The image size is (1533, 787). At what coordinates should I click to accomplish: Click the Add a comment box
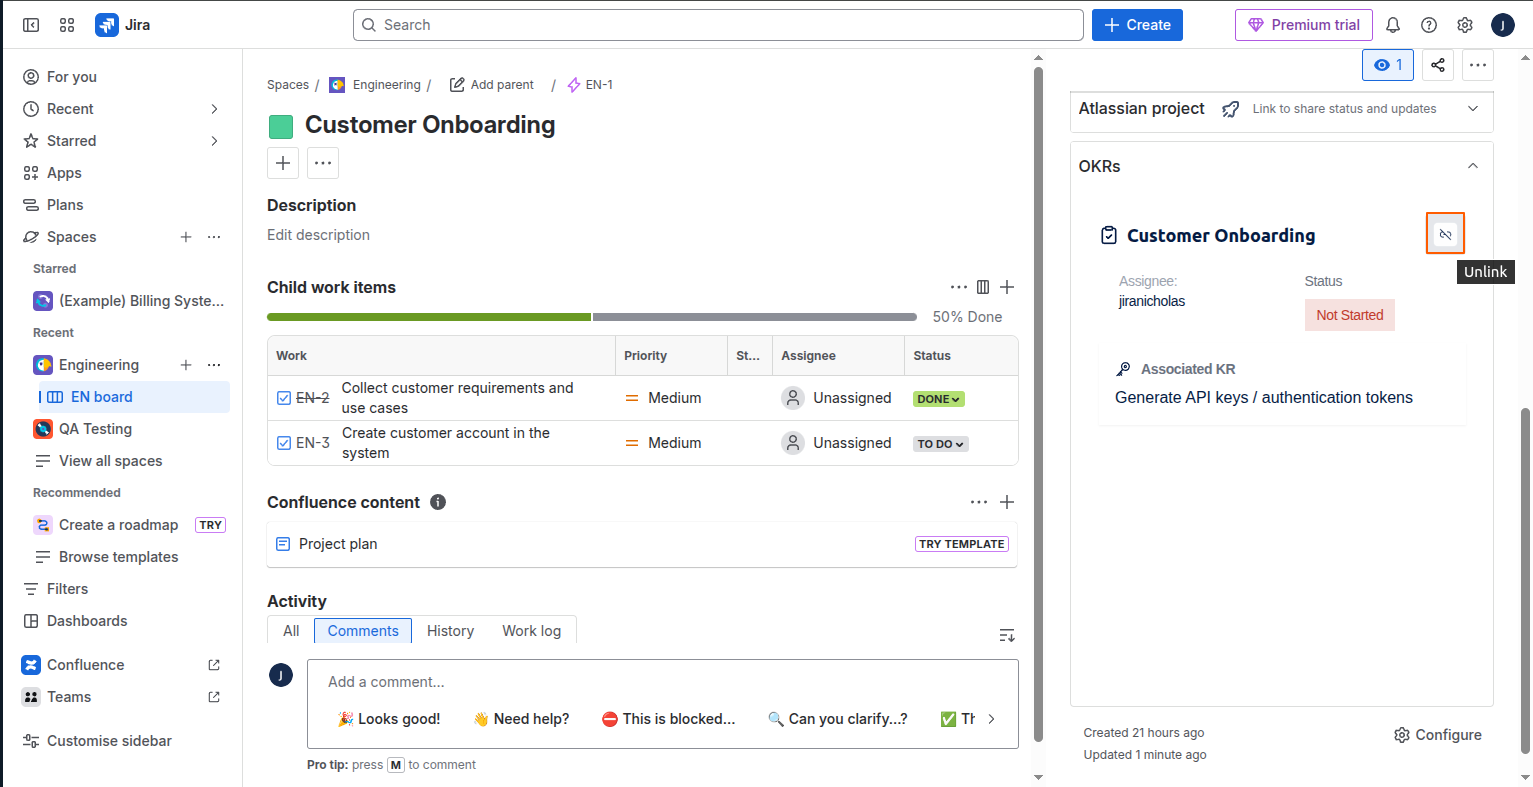tap(663, 682)
